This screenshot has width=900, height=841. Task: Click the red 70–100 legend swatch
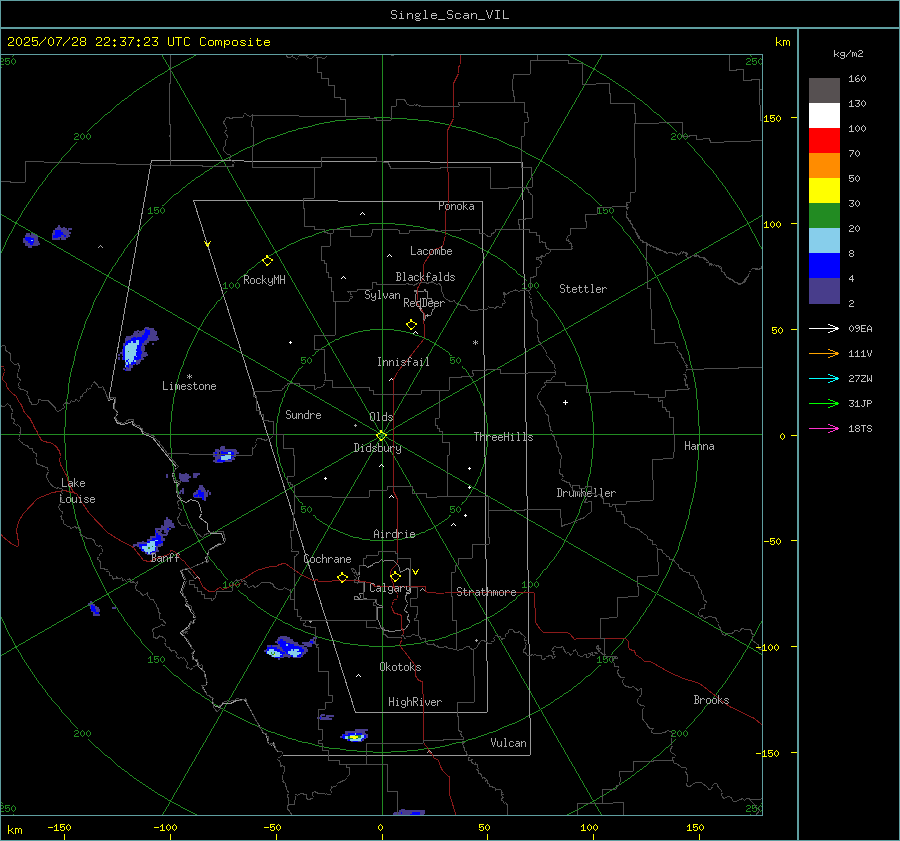click(x=824, y=141)
